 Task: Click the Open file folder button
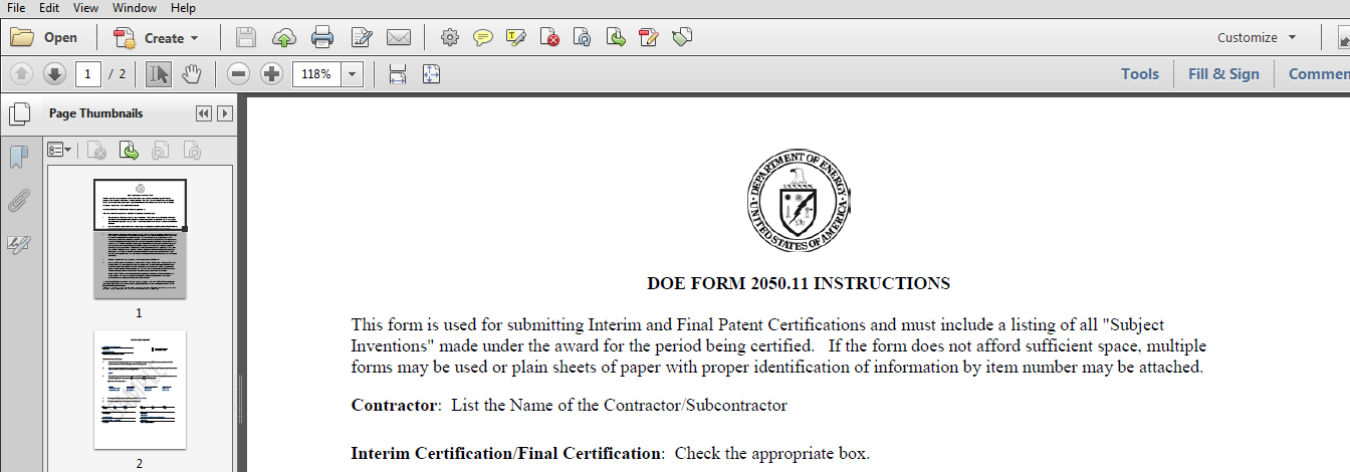[x=44, y=38]
